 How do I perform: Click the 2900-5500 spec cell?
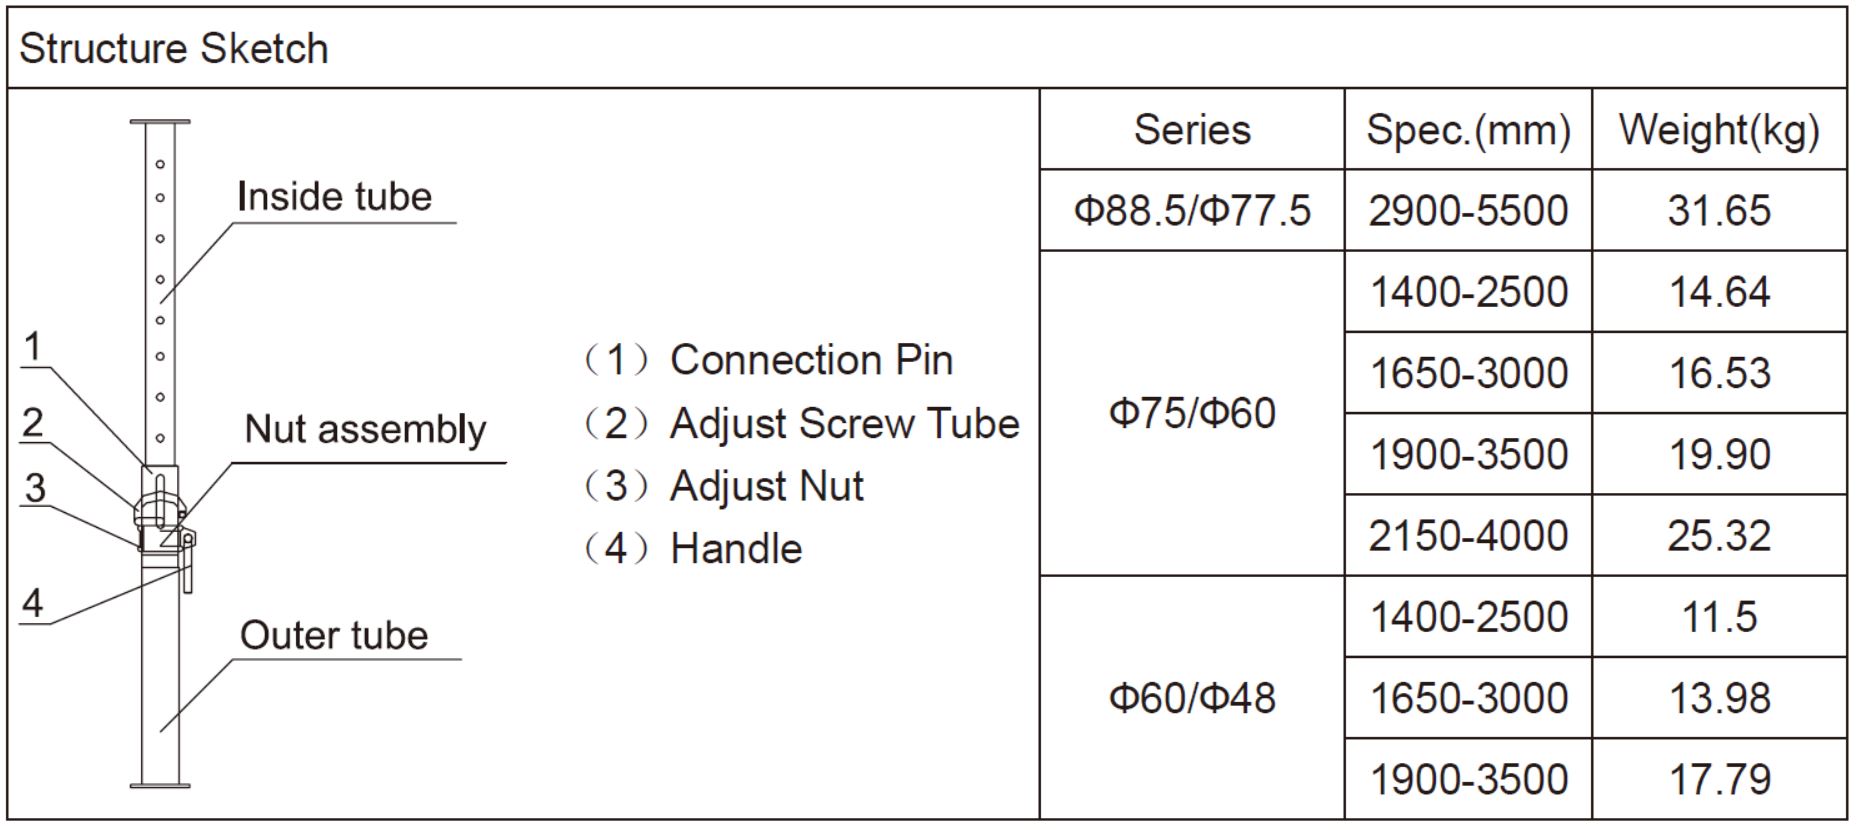1468,211
